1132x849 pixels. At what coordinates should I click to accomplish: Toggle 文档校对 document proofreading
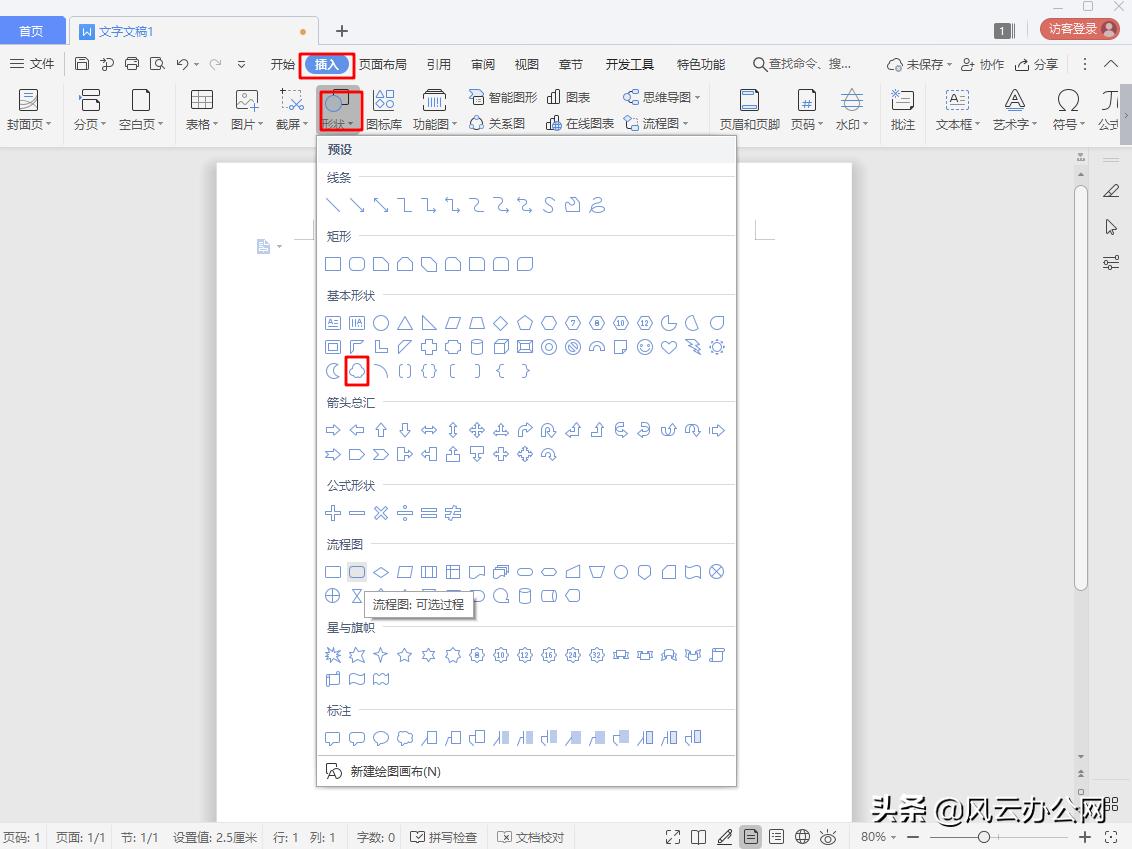pyautogui.click(x=531, y=837)
